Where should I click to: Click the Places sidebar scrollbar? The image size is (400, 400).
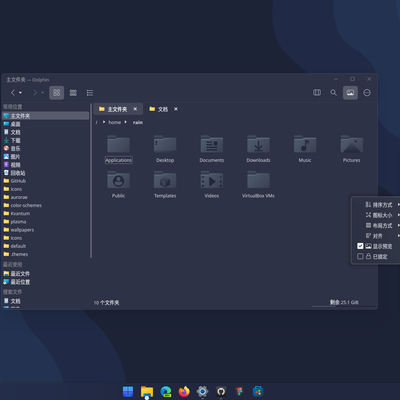click(91, 181)
